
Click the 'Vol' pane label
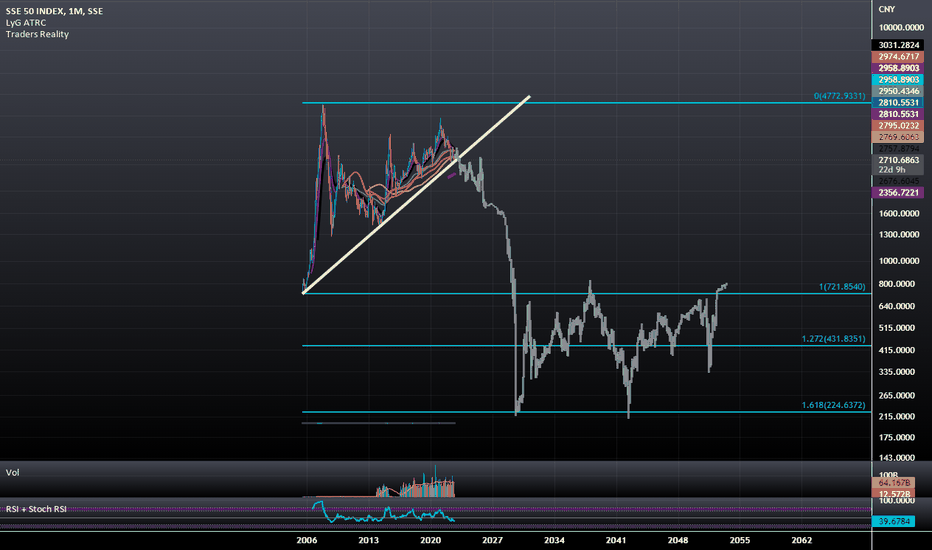[x=12, y=473]
